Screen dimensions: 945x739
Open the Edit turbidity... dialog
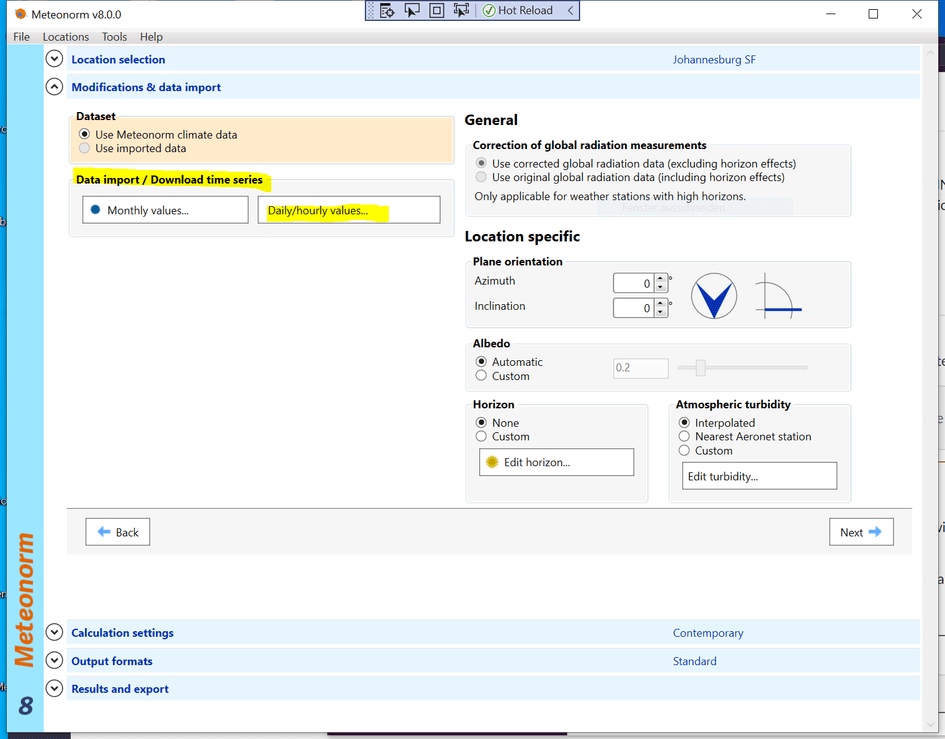pyautogui.click(x=759, y=476)
